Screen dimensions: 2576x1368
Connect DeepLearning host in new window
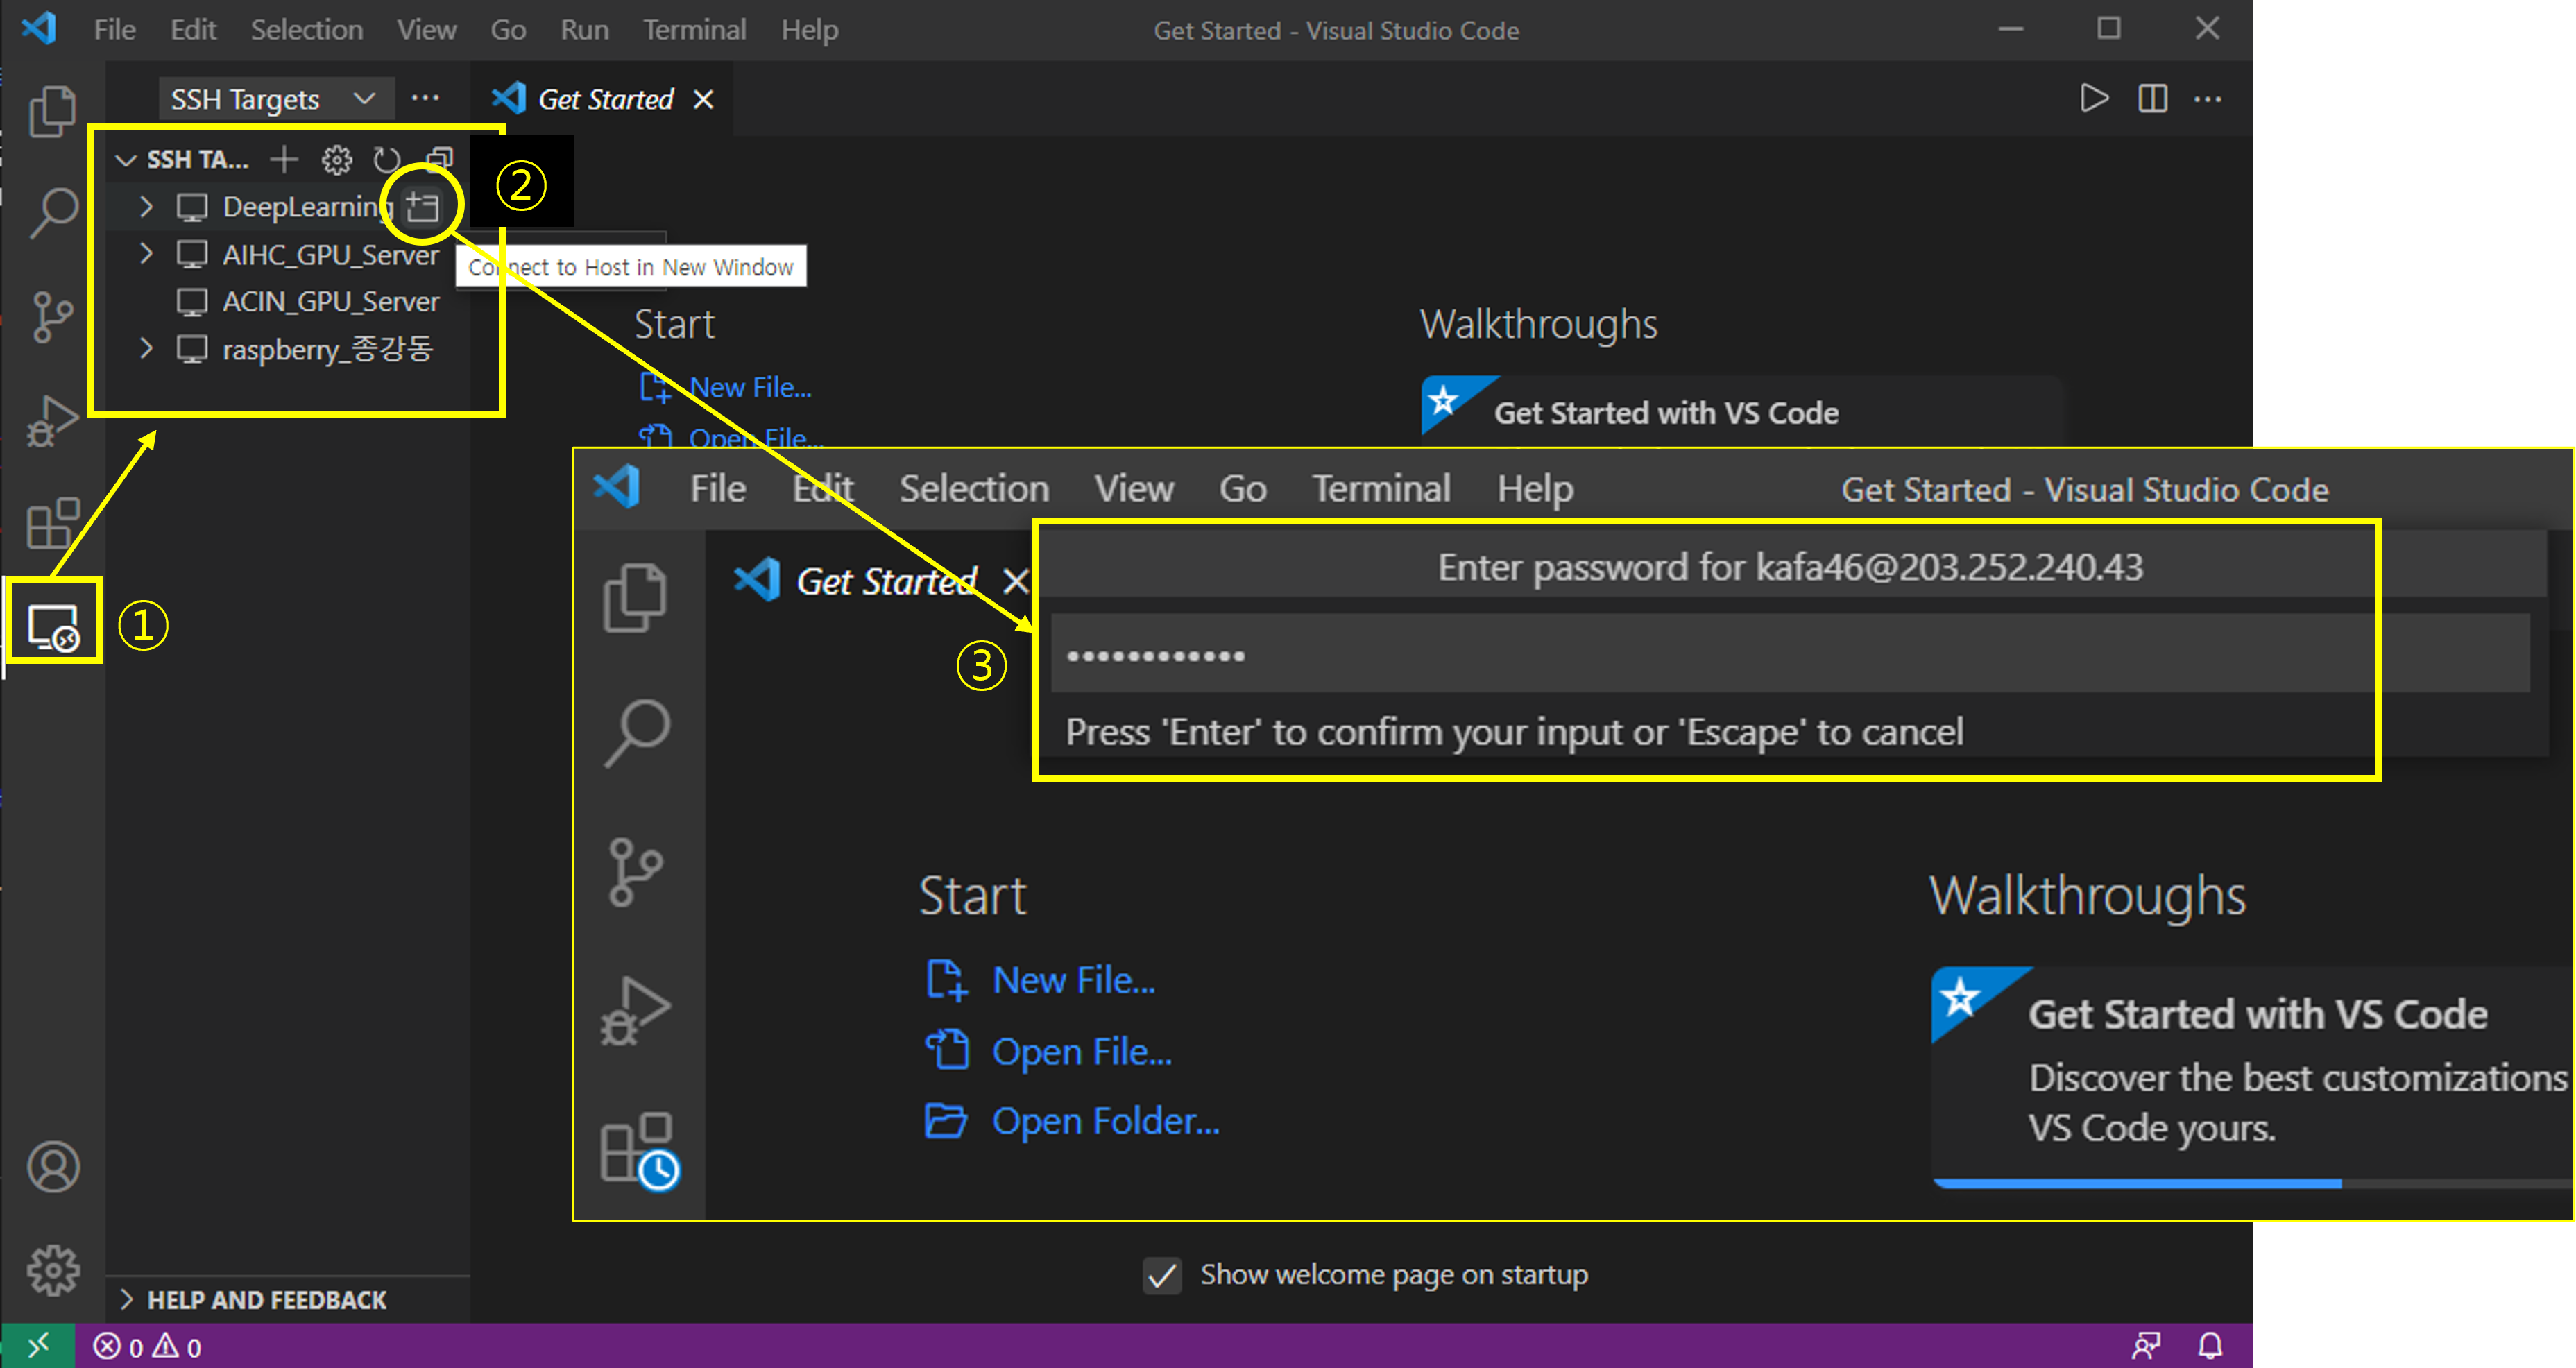pyautogui.click(x=423, y=207)
